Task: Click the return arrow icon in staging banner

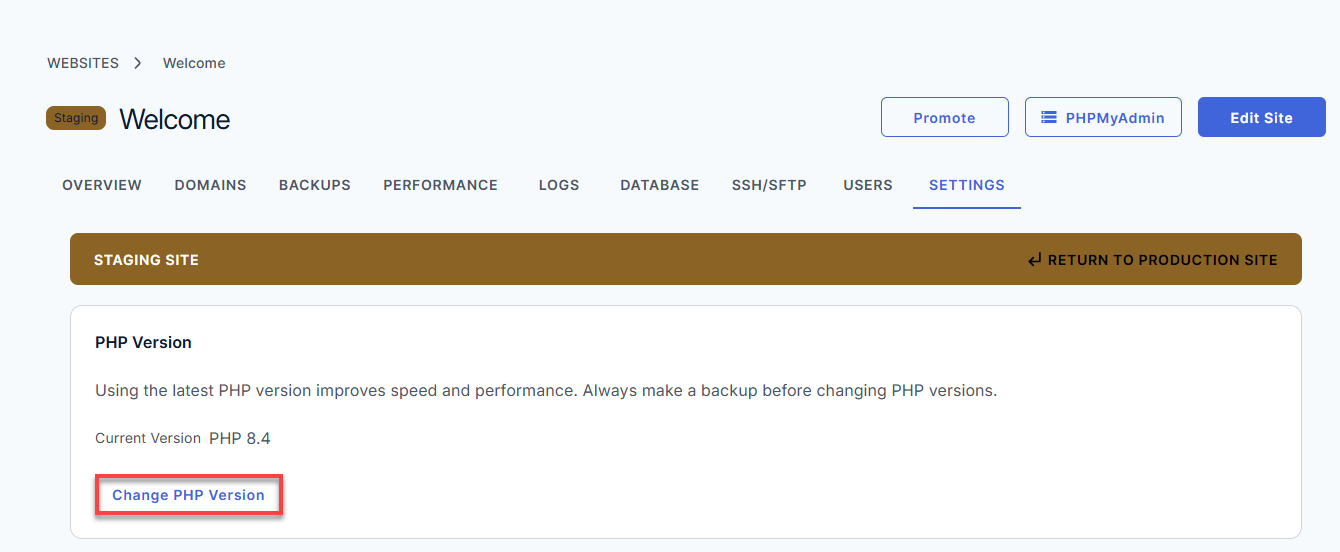Action: (x=1035, y=260)
